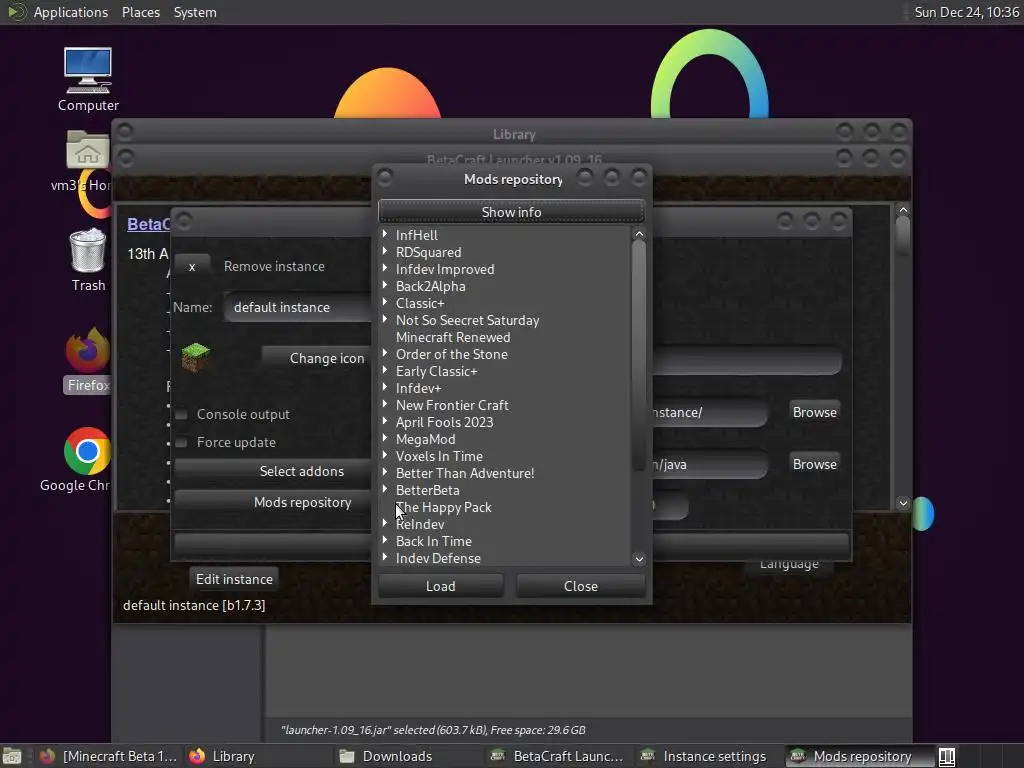This screenshot has height=768, width=1024.
Task: Click the Show info button
Action: pos(511,212)
